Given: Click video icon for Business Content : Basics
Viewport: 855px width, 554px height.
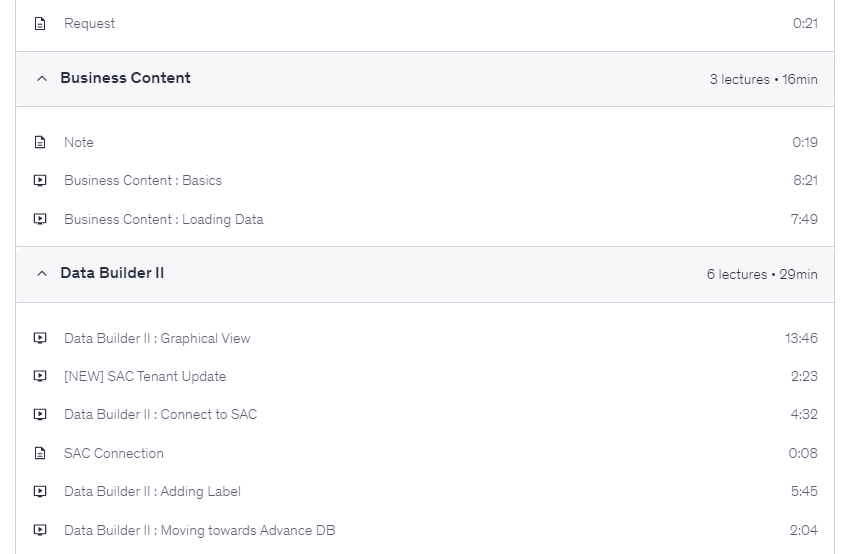Looking at the screenshot, I should (x=40, y=181).
